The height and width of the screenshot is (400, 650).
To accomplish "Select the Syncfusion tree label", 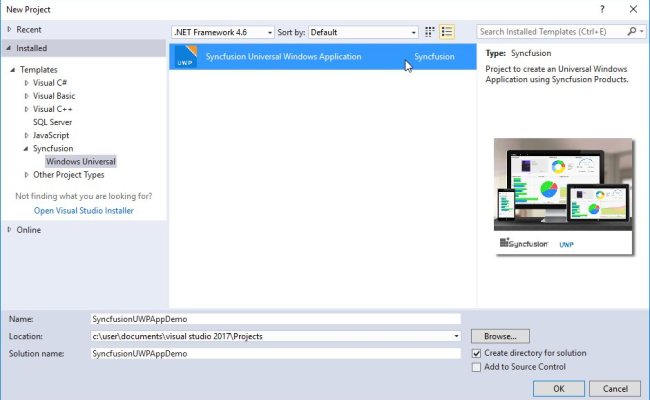I will coord(53,148).
